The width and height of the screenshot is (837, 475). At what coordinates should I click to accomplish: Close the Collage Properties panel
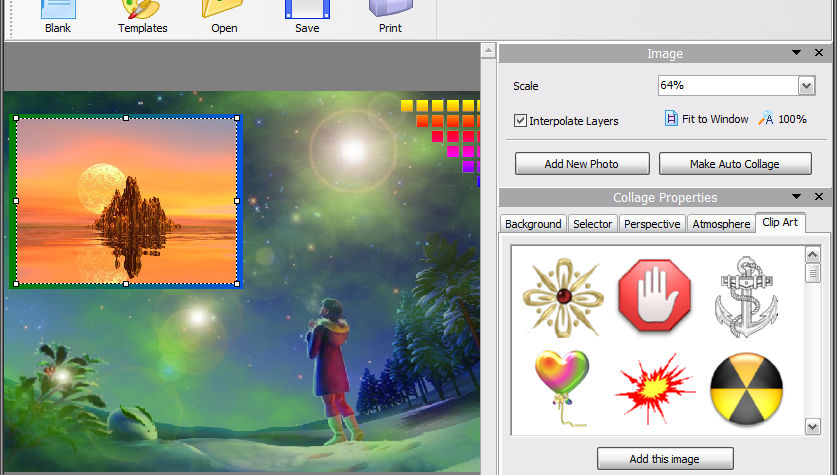click(819, 196)
